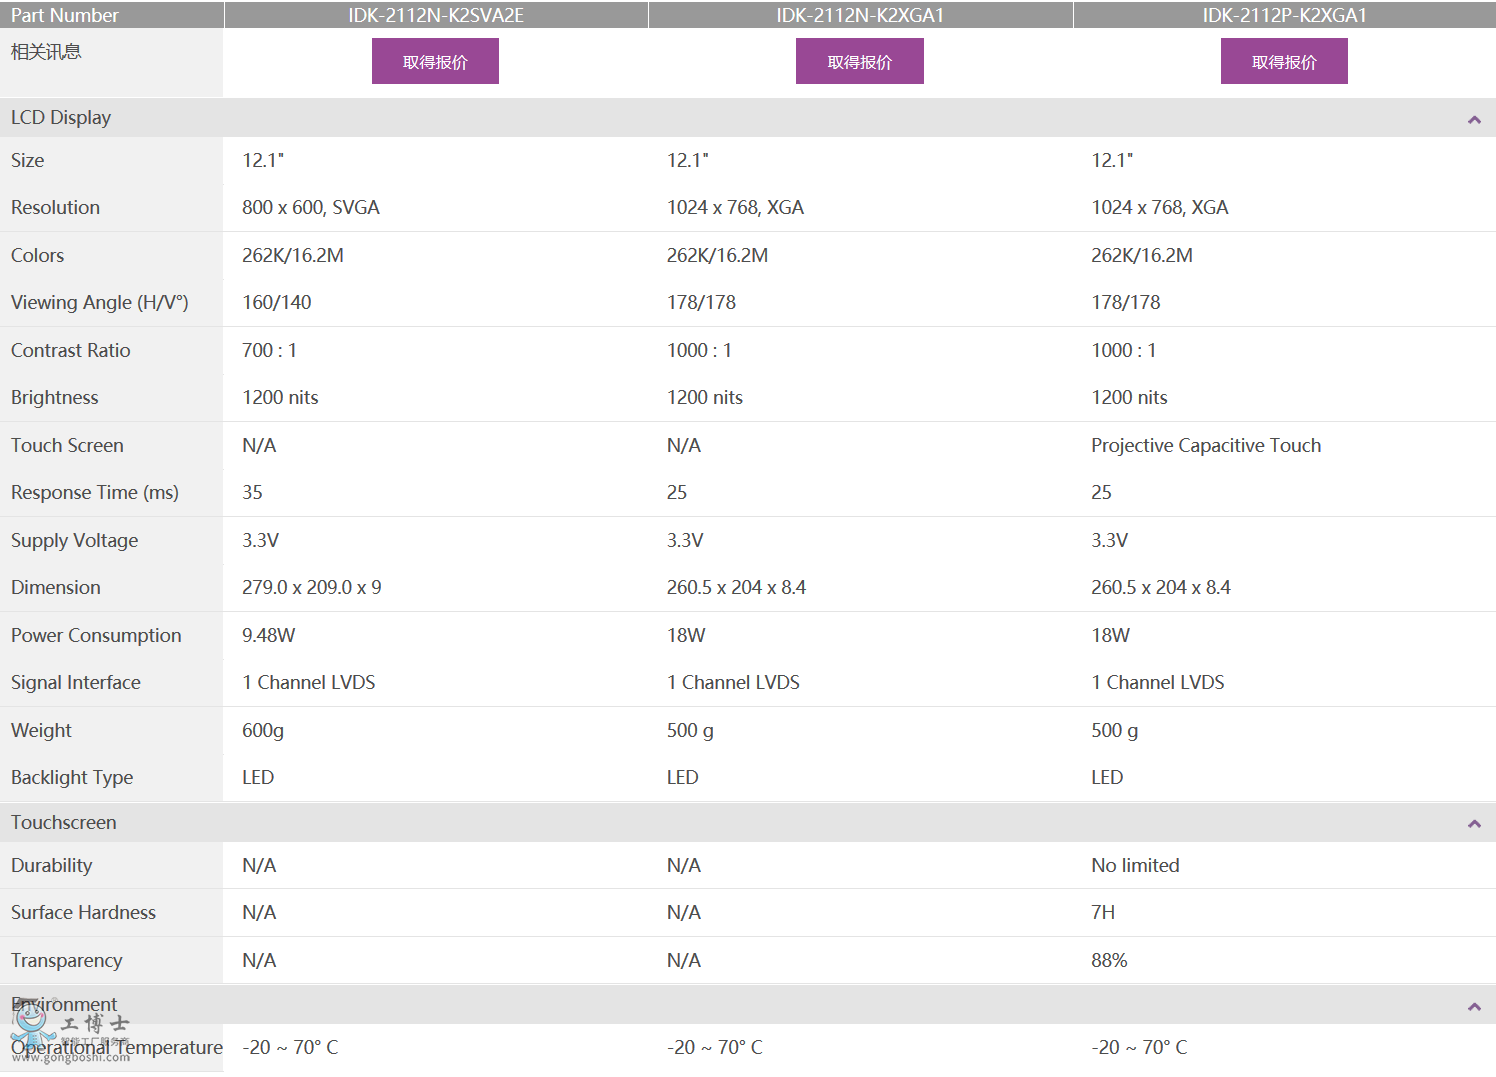
Task: Collapse the LCD Display section chevron
Action: pos(1473,120)
